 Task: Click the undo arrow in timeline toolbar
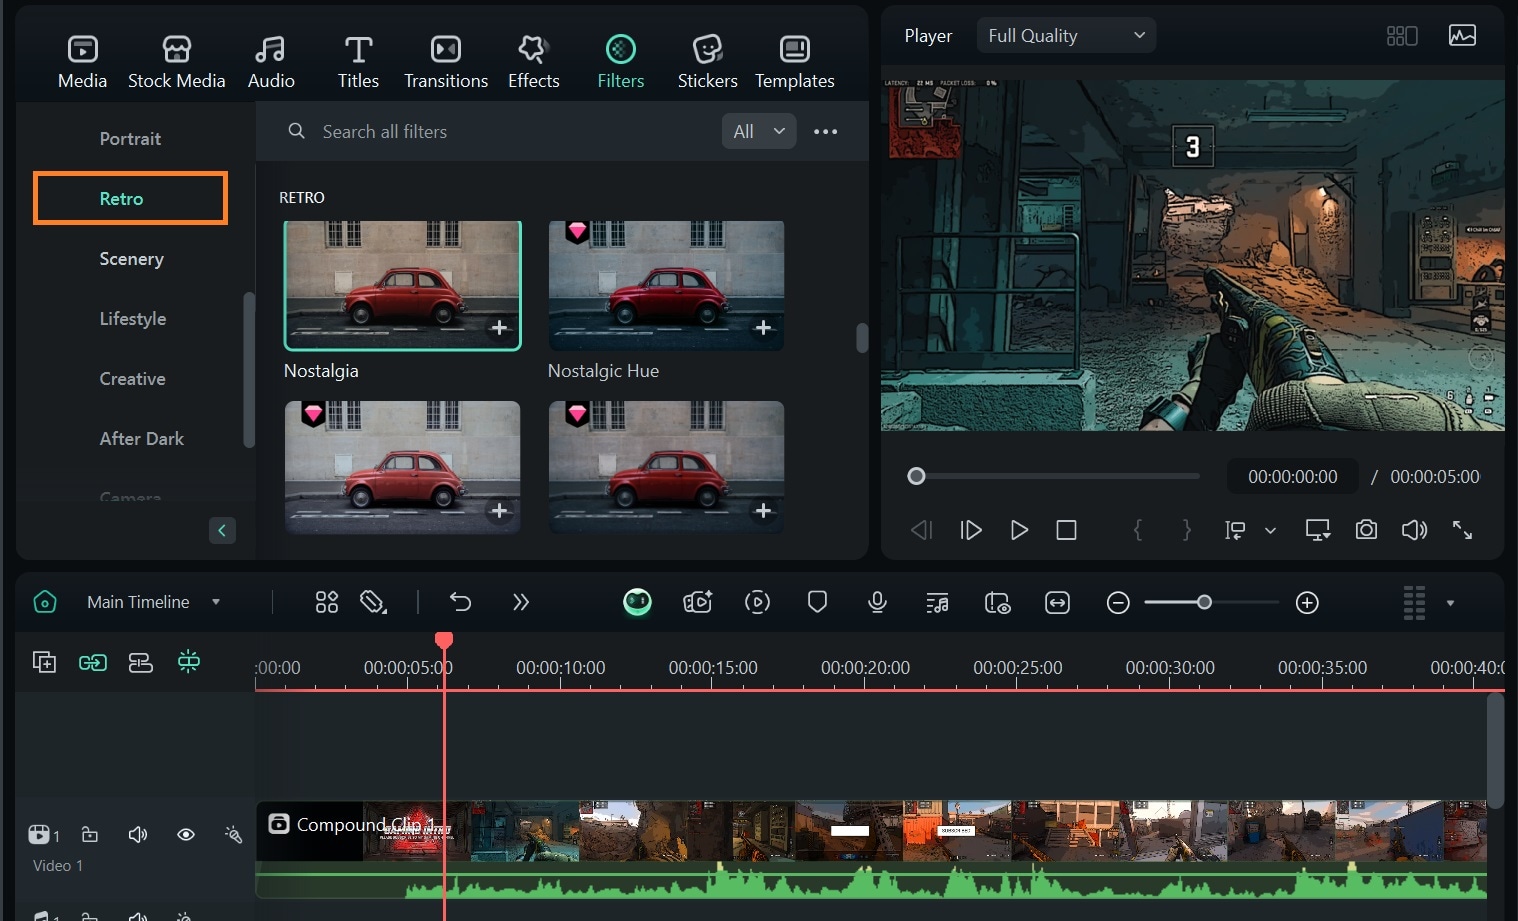pyautogui.click(x=460, y=602)
